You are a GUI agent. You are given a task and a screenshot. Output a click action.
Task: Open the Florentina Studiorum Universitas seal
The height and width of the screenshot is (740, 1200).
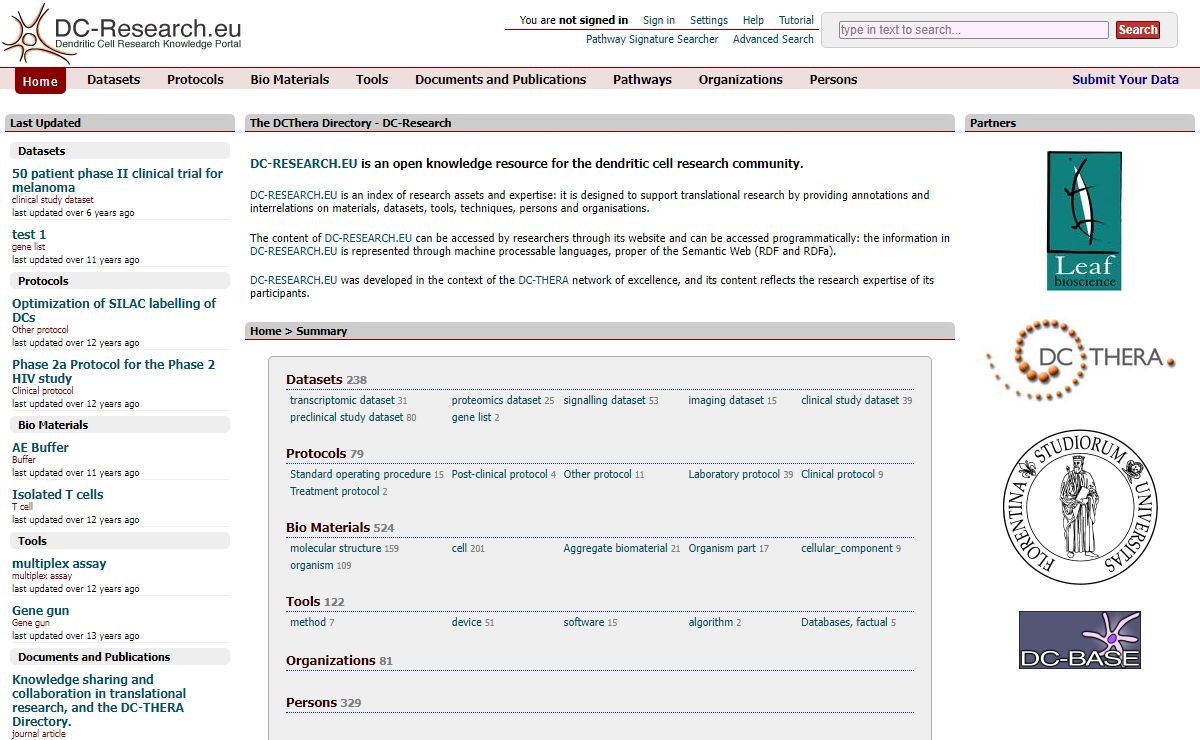coord(1080,506)
